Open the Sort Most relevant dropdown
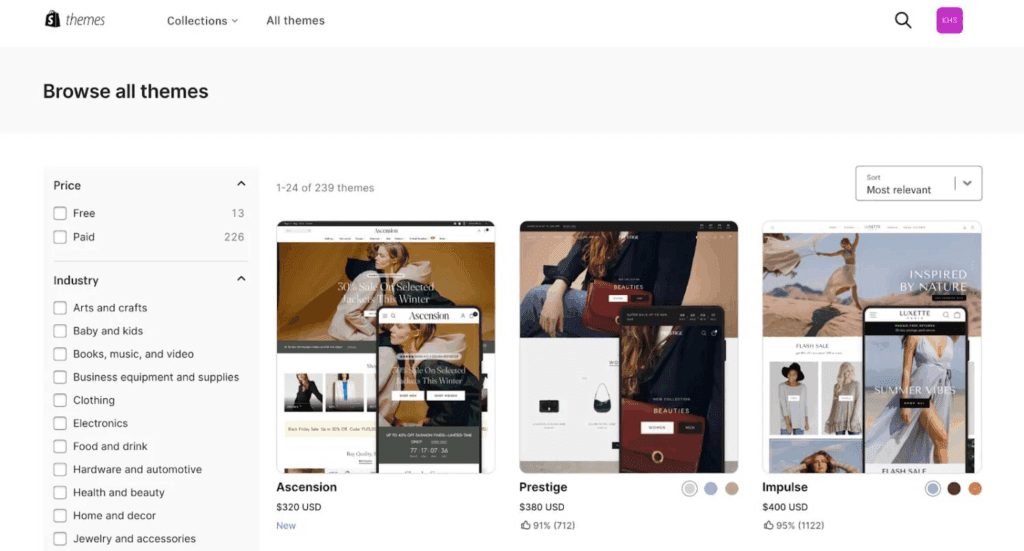Image resolution: width=1024 pixels, height=551 pixels. click(918, 183)
